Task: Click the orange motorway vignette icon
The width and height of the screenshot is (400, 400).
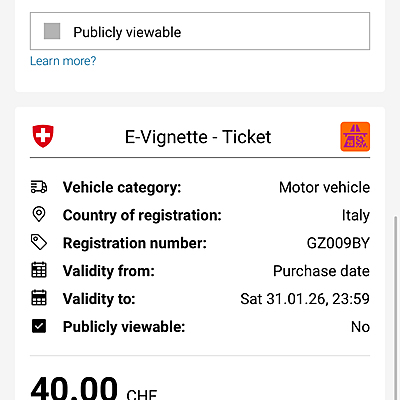Action: click(355, 137)
